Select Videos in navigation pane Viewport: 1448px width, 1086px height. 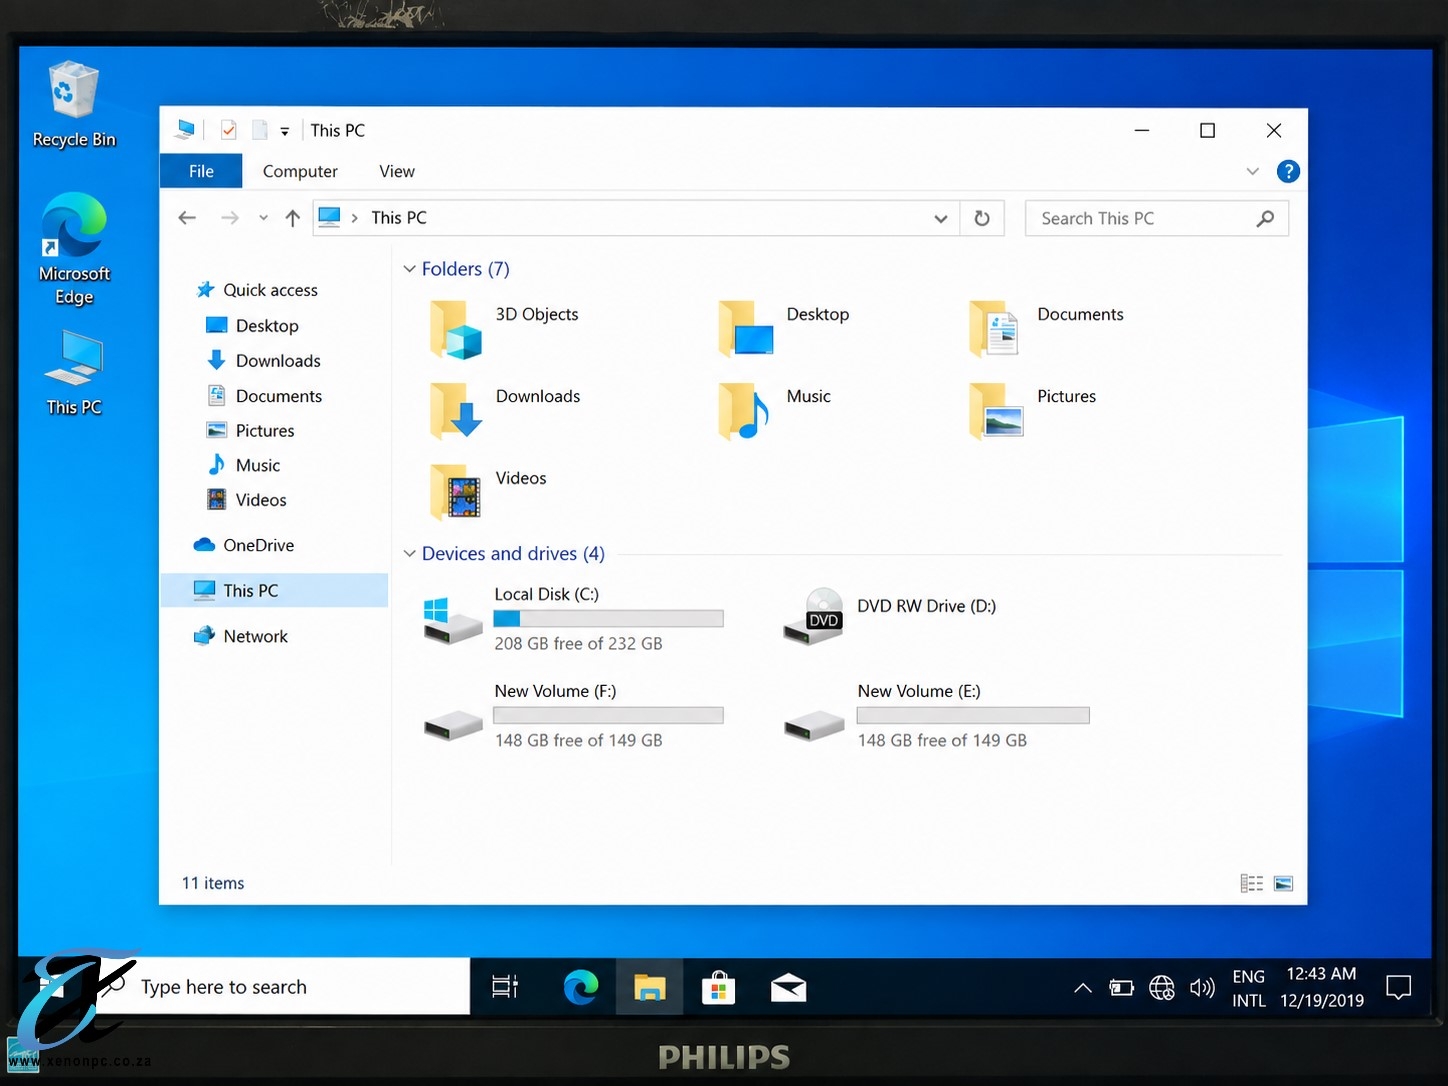point(246,500)
